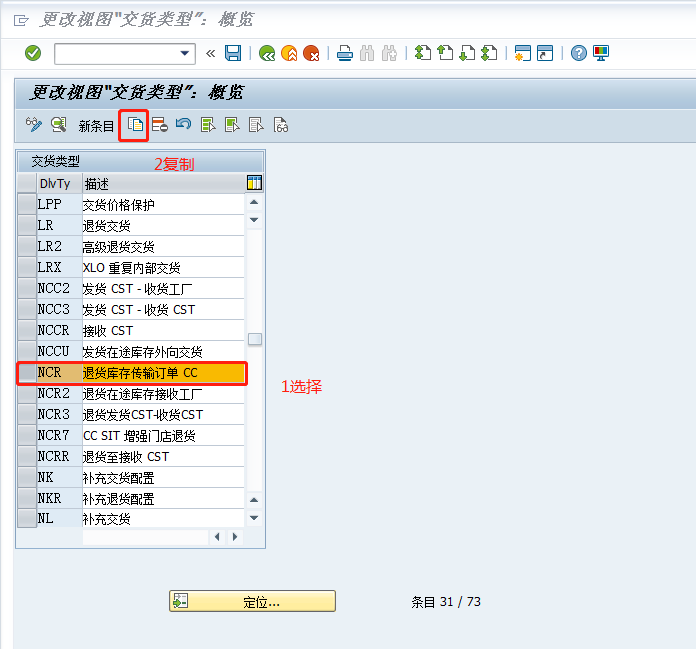Save with the floppy disk icon
This screenshot has width=696, height=649.
[x=233, y=53]
